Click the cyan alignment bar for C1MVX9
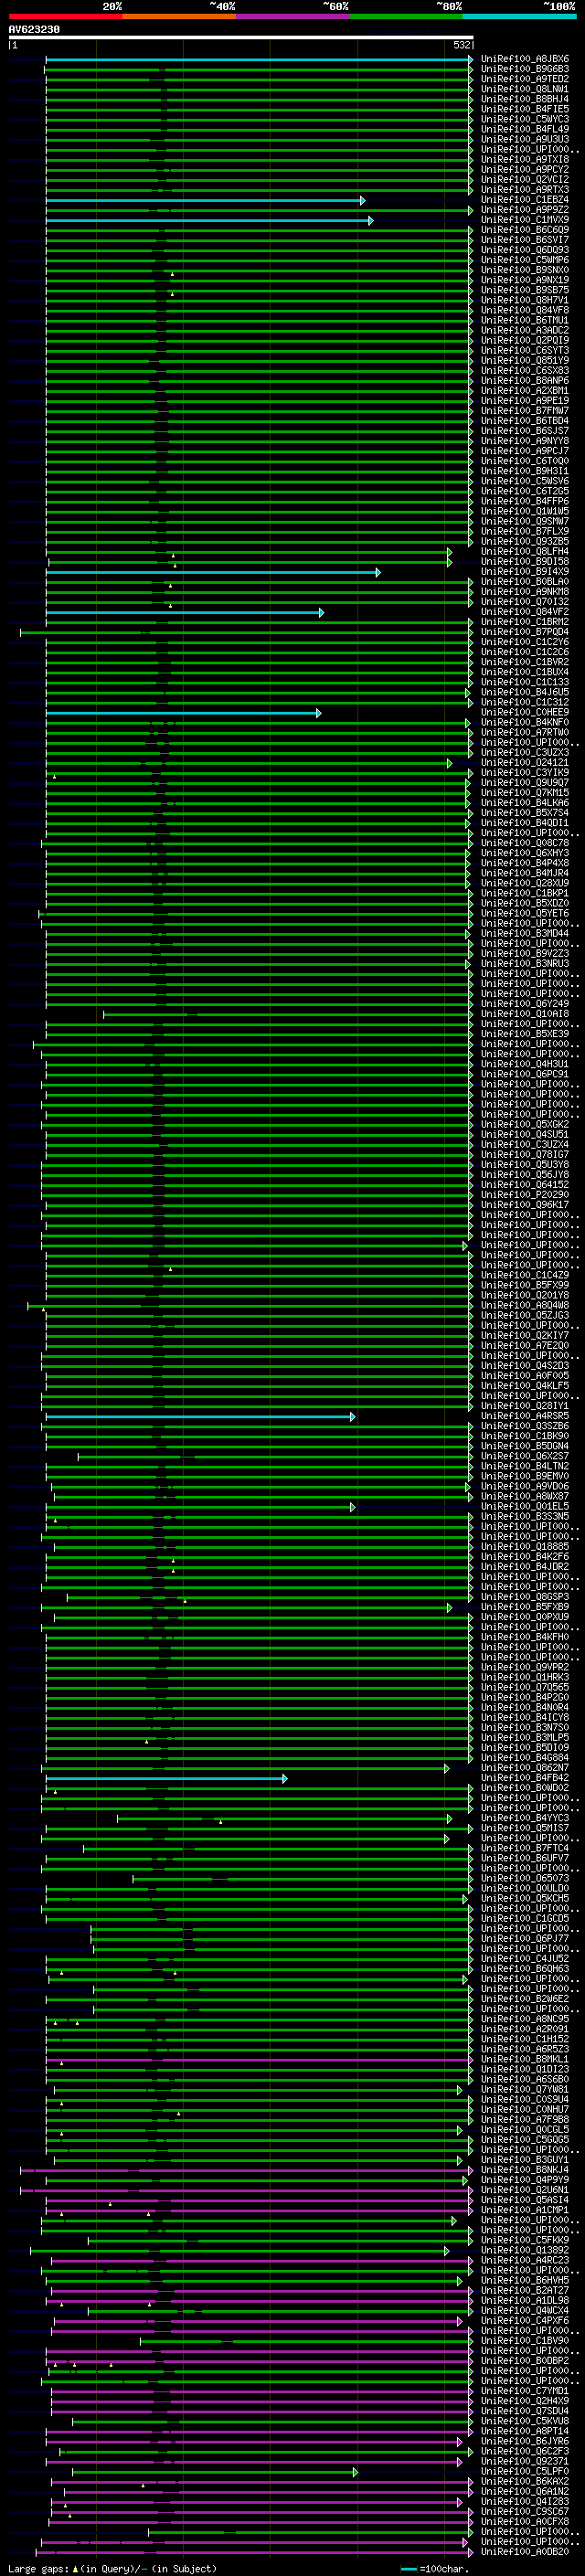585x2576 pixels. pos(209,220)
